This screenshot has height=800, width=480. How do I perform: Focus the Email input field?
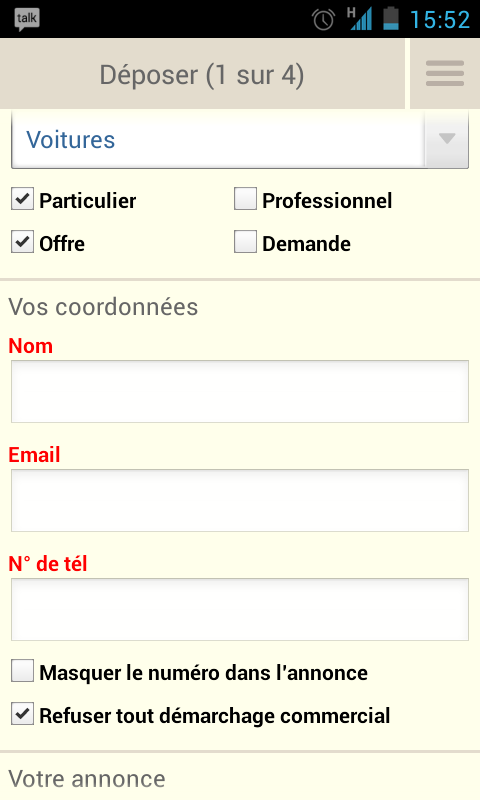[x=240, y=501]
